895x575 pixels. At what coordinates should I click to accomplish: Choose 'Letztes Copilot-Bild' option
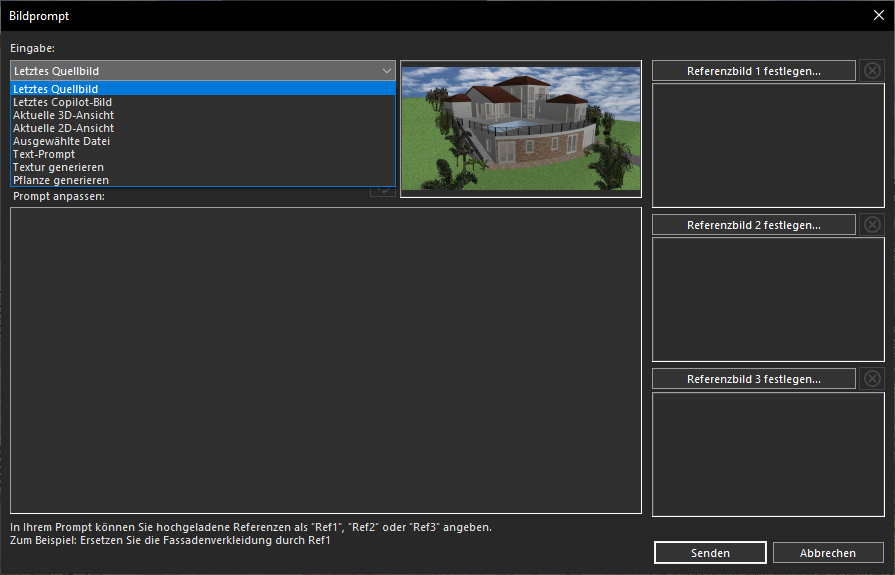click(203, 102)
